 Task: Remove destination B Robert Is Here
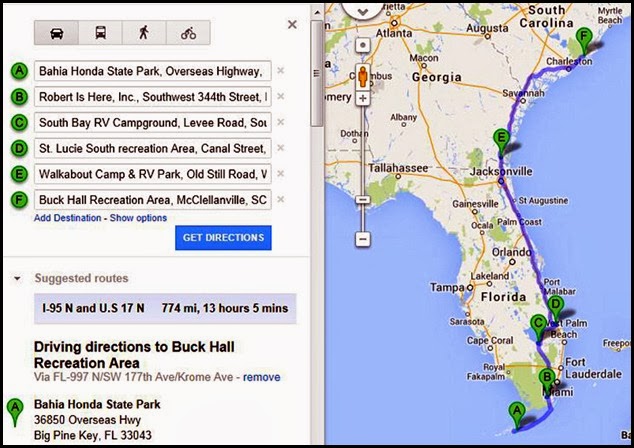tap(280, 96)
